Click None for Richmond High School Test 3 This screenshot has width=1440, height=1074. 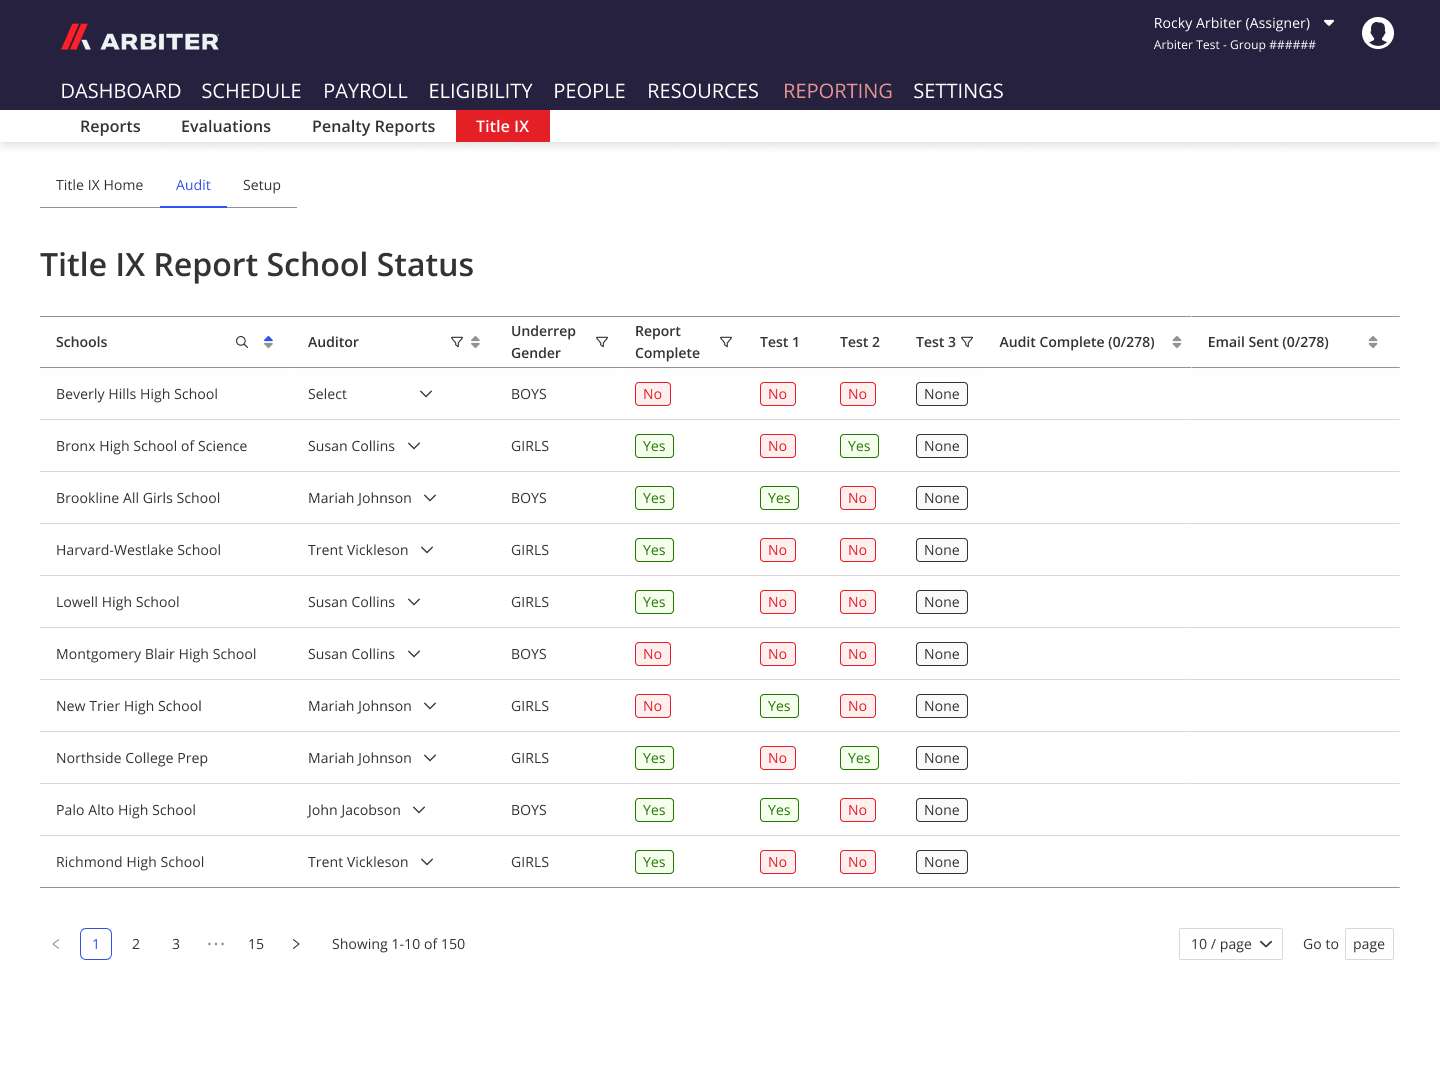[941, 861]
